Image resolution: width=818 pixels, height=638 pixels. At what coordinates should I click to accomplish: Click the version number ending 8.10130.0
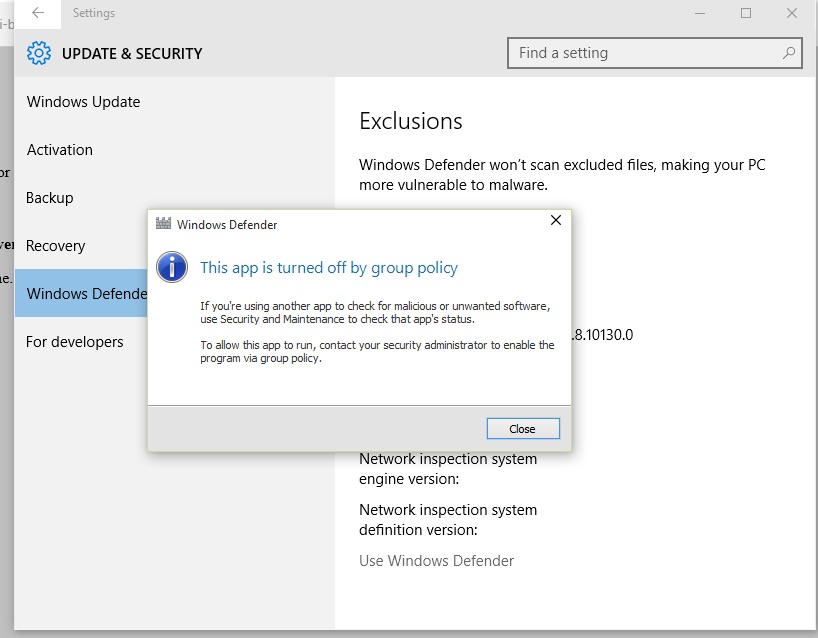603,335
